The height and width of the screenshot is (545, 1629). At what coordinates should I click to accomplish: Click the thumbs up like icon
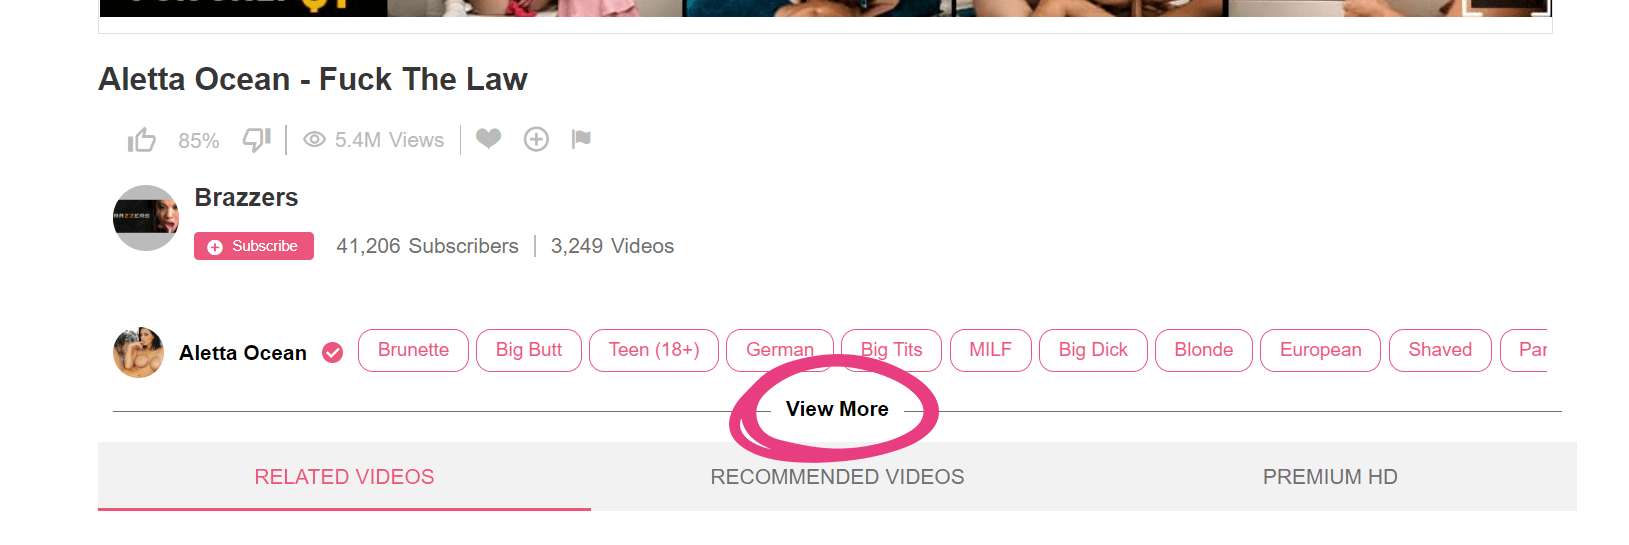[142, 140]
